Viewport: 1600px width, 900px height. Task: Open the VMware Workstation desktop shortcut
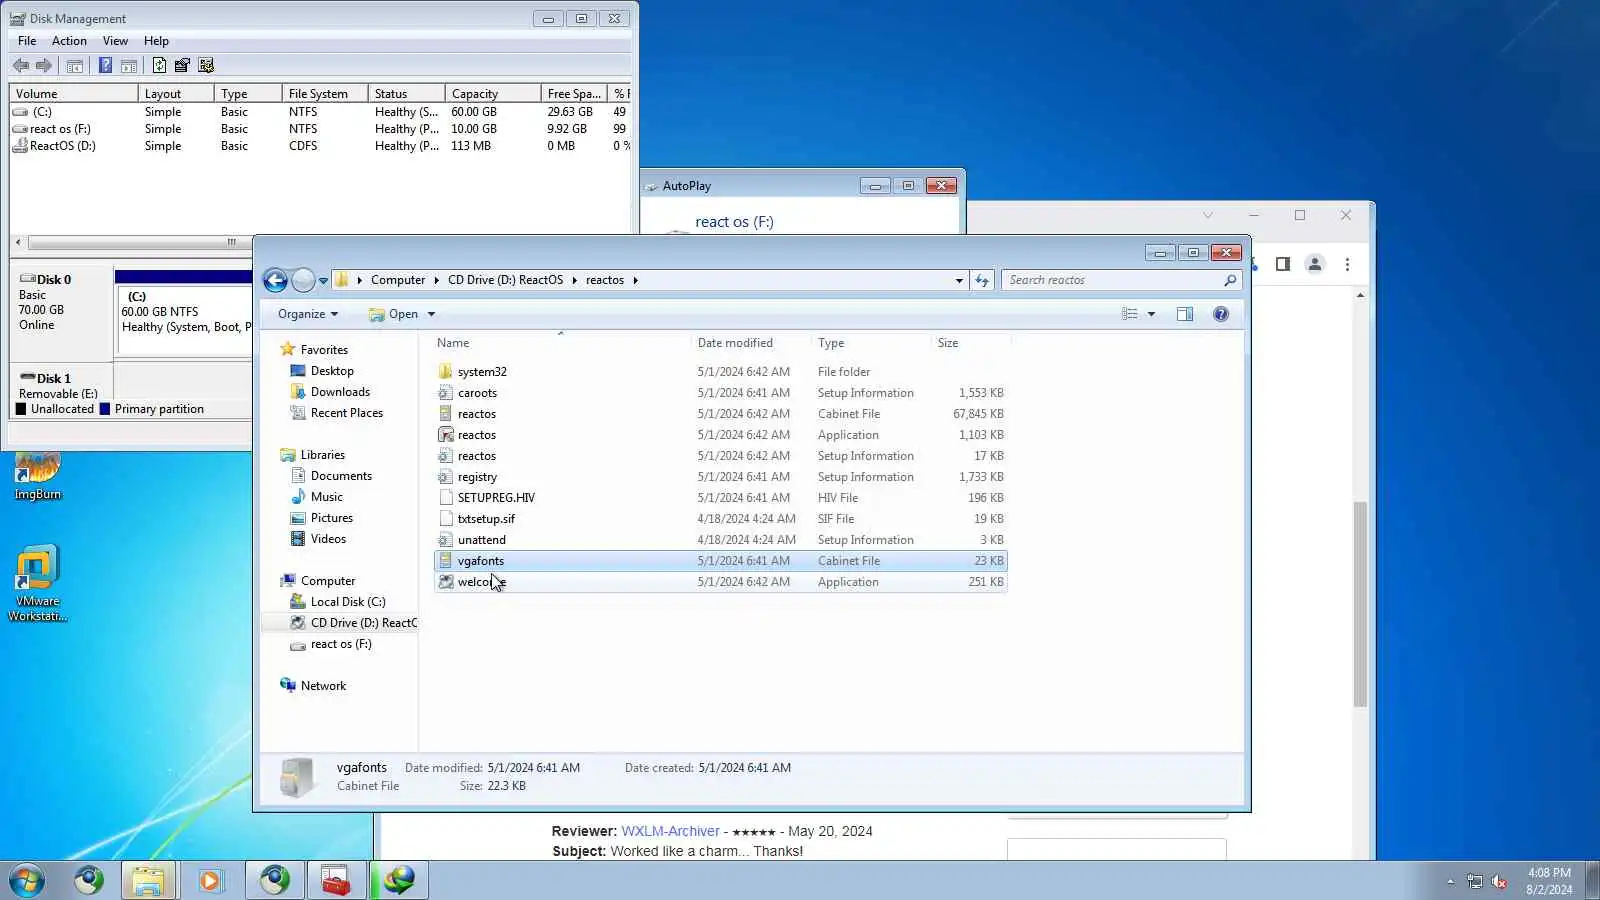(38, 583)
